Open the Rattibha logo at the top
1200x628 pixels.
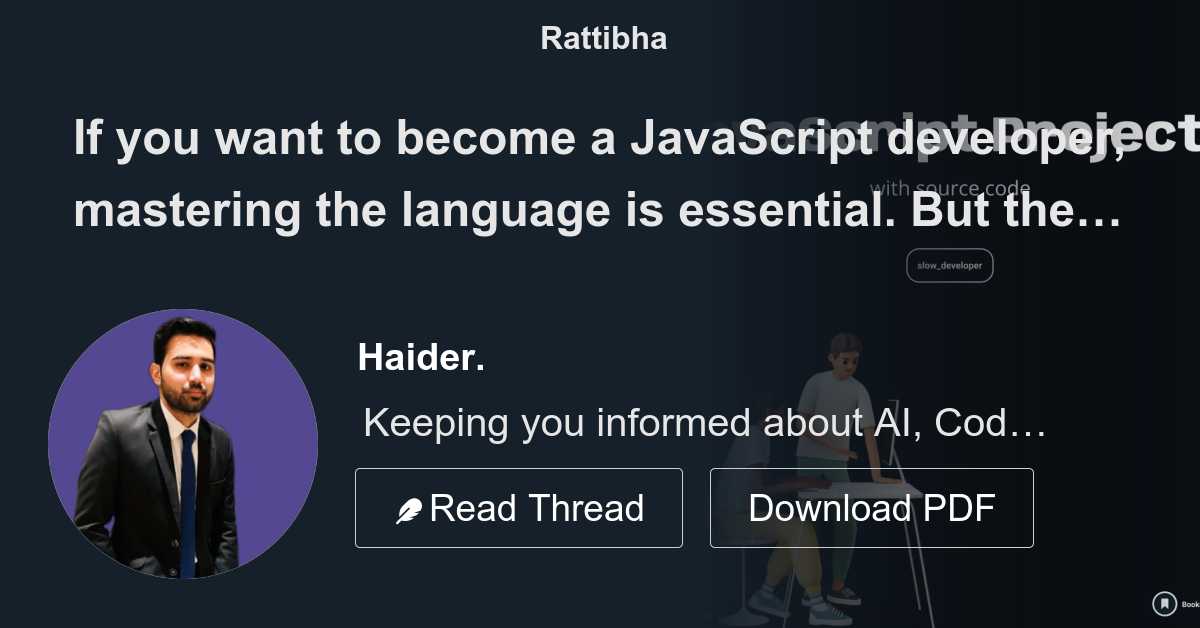tap(603, 39)
